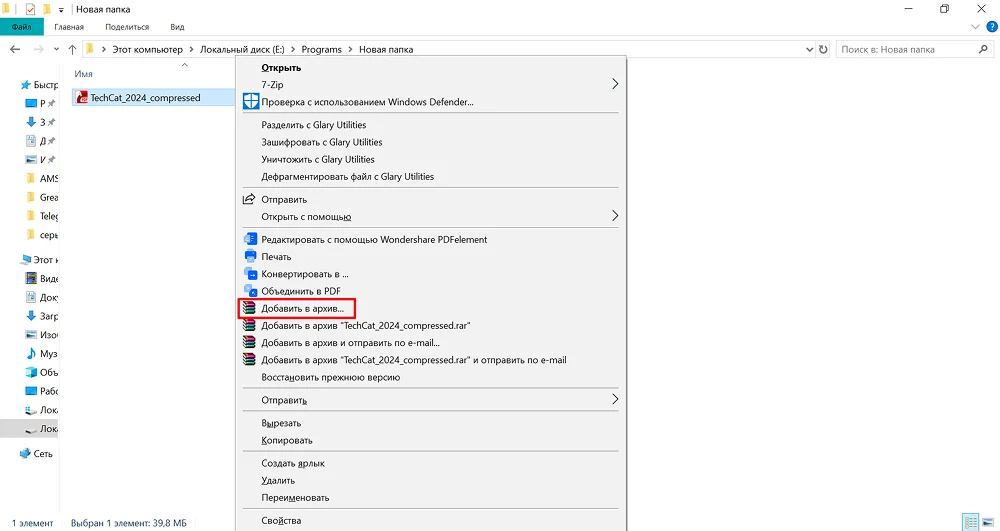Click the WinRAR "Добавить в архив..." icon
The image size is (1000, 531).
coord(250,308)
